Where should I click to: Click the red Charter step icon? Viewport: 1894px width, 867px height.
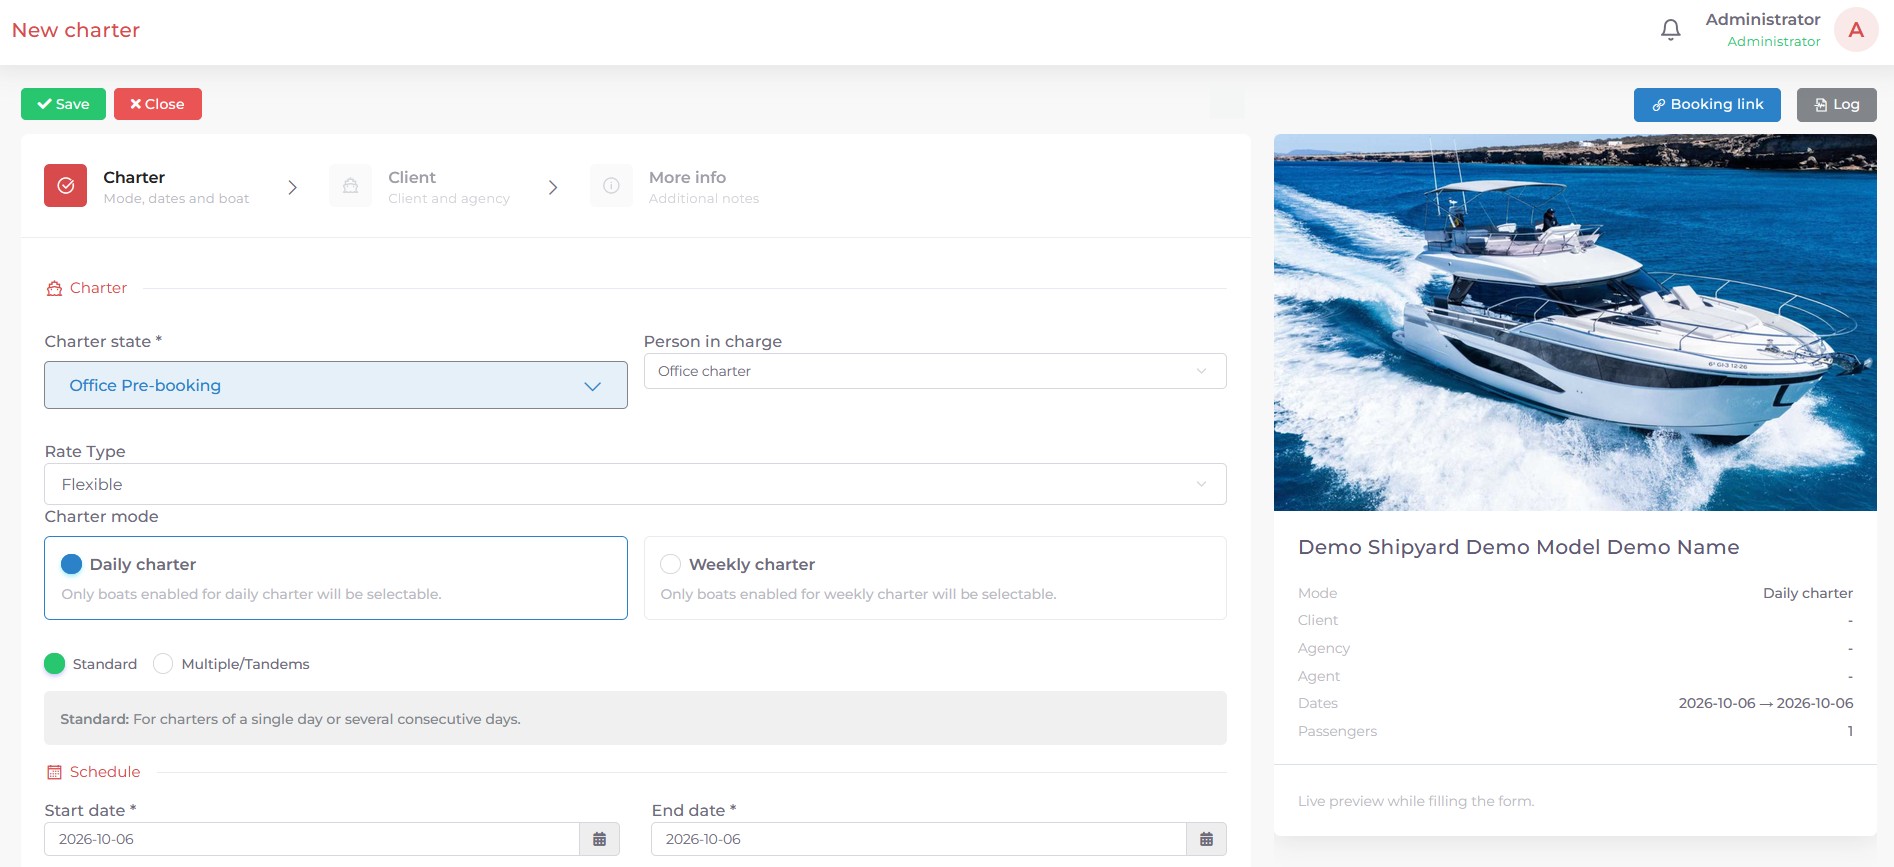click(x=65, y=186)
